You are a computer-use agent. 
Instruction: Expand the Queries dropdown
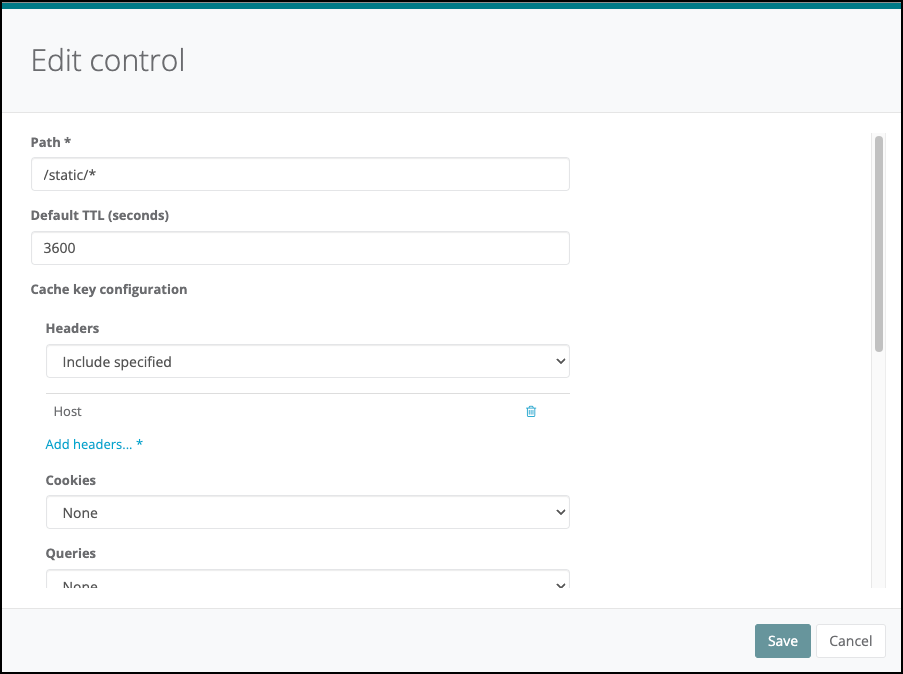[307, 581]
